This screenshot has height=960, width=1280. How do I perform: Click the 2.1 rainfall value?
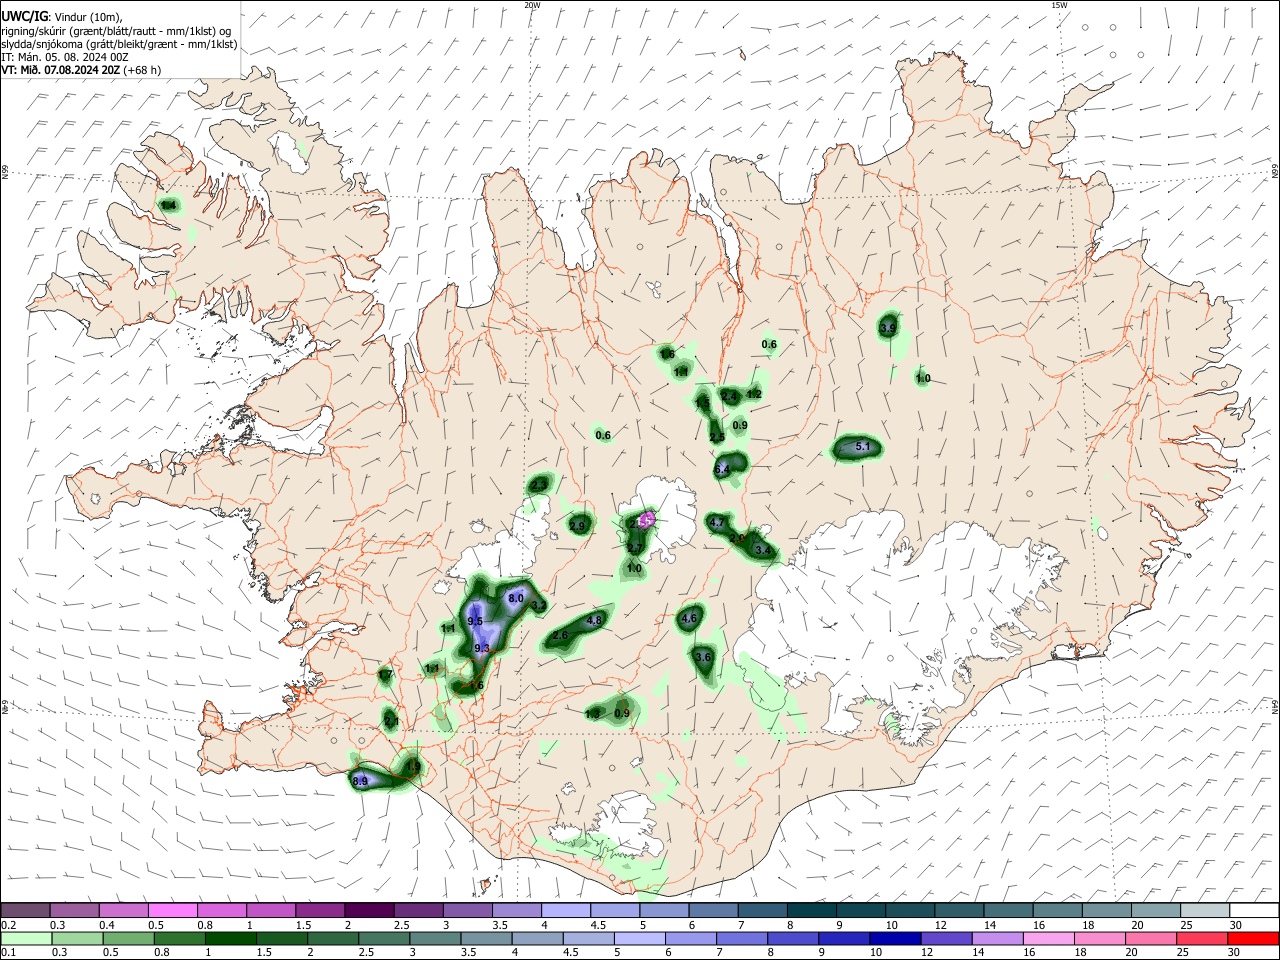[x=391, y=720]
